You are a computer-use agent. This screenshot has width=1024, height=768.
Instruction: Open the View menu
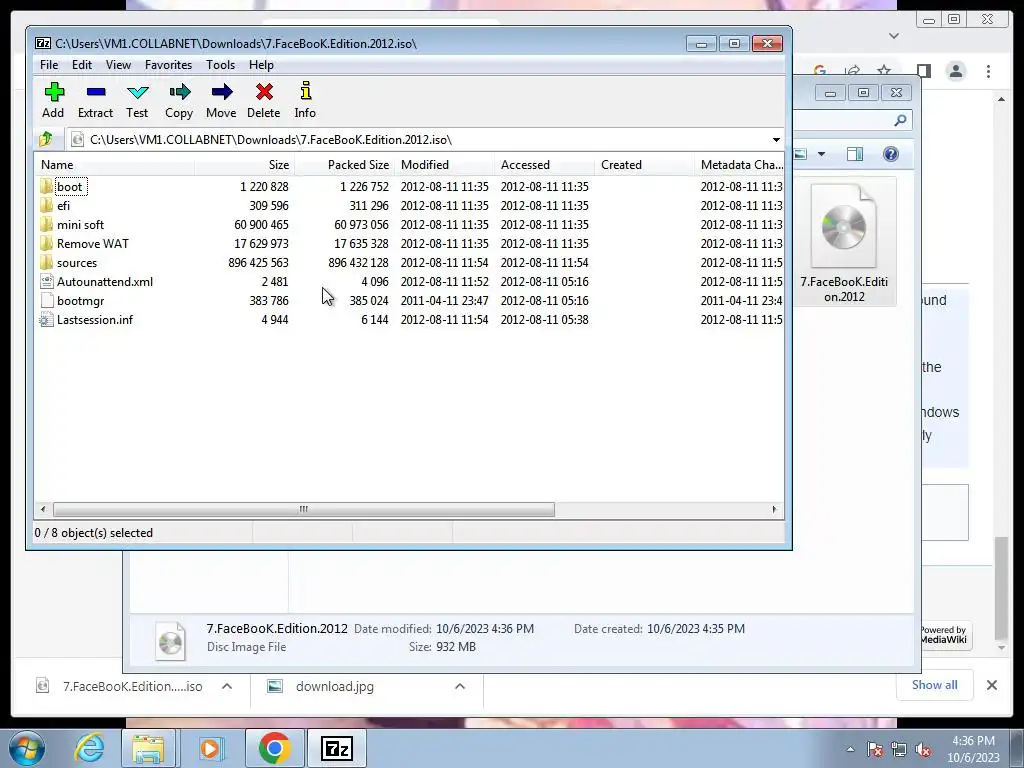pyautogui.click(x=118, y=65)
